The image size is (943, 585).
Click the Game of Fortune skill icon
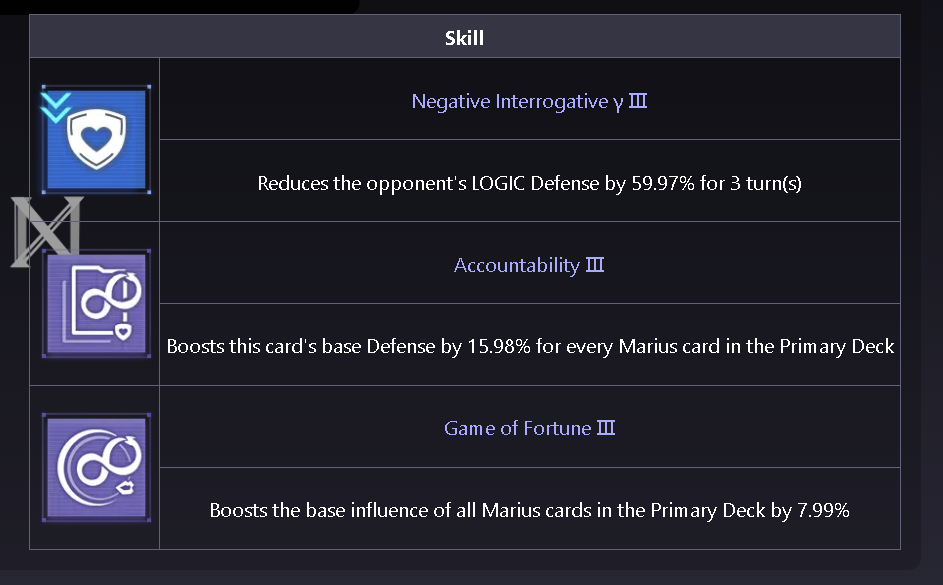[96, 468]
